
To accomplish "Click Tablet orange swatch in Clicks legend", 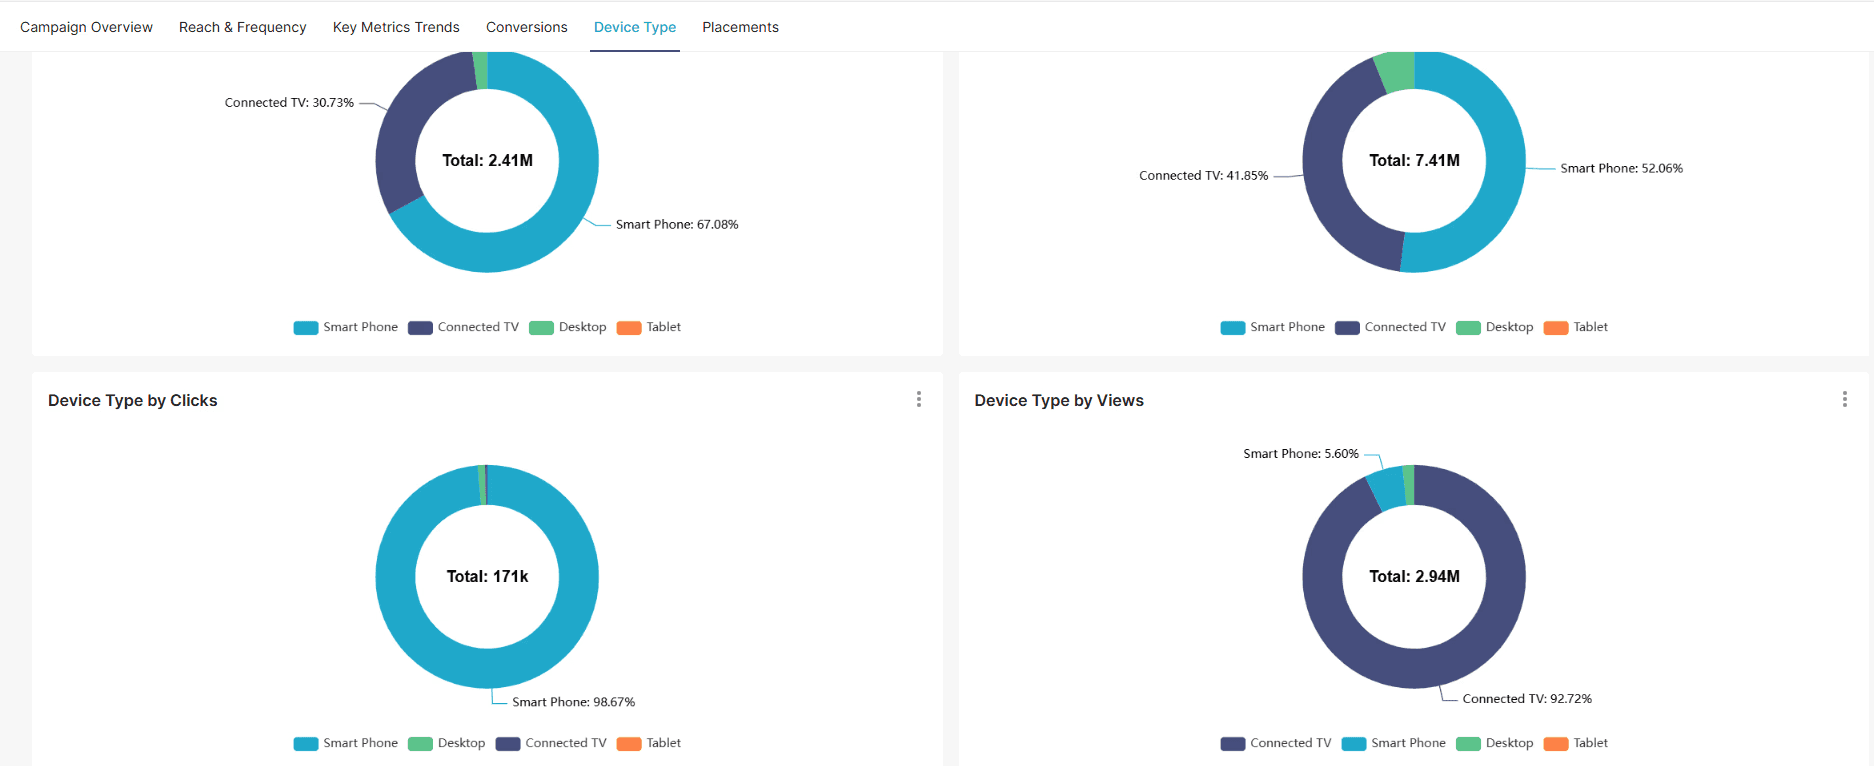I will (x=629, y=744).
